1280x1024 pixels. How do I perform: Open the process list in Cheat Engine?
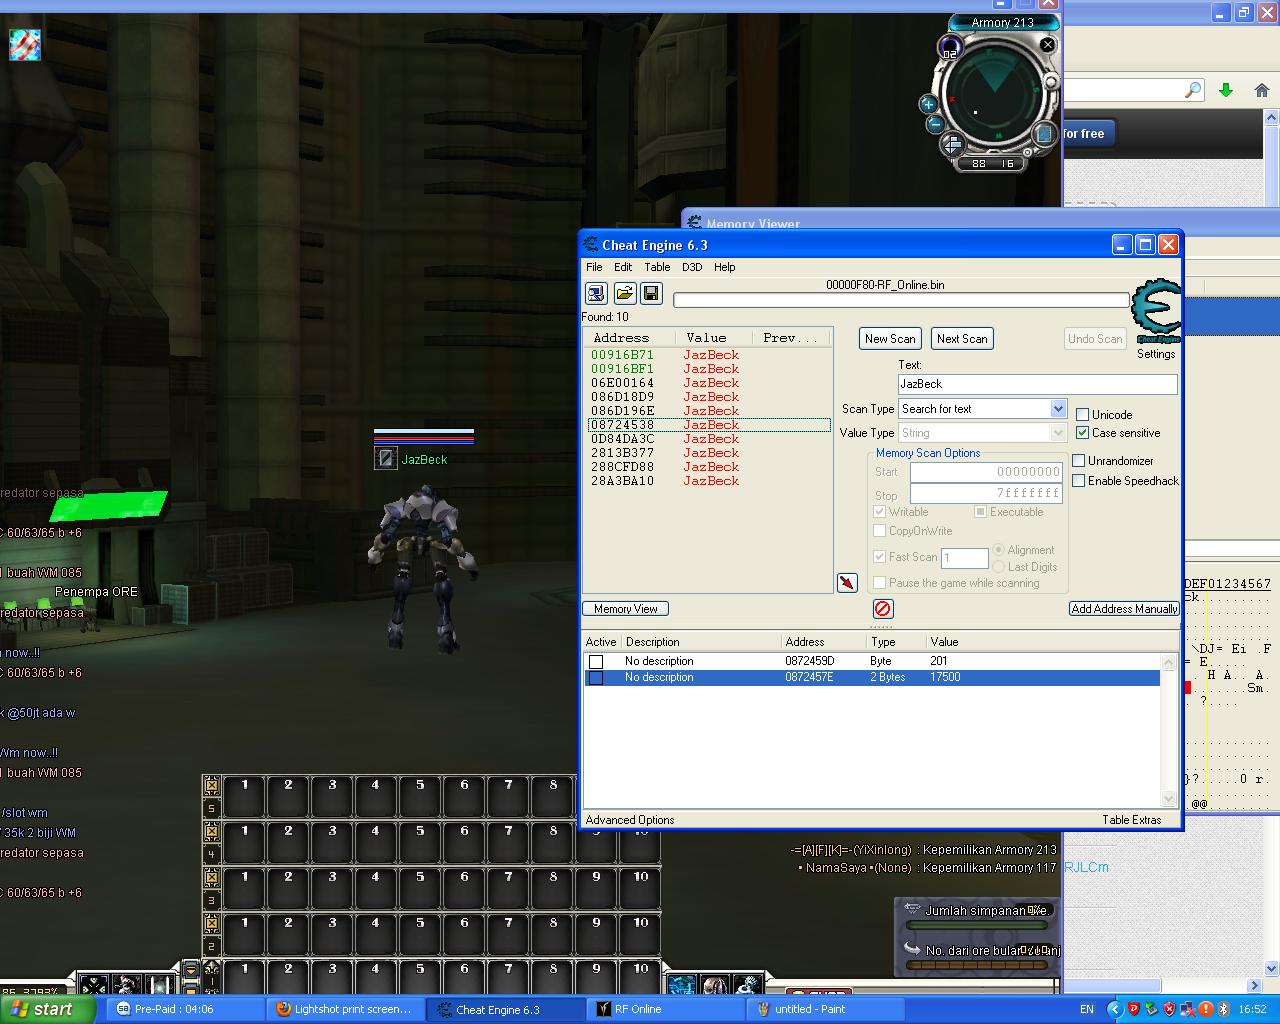click(x=596, y=293)
